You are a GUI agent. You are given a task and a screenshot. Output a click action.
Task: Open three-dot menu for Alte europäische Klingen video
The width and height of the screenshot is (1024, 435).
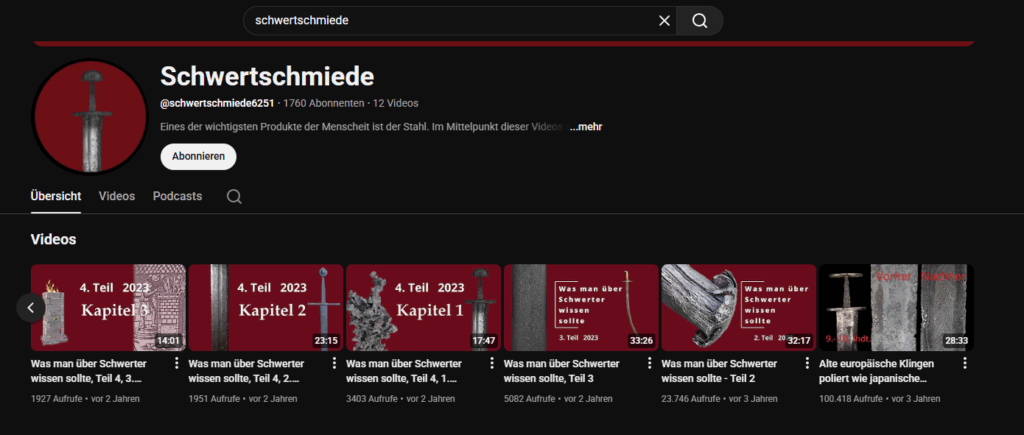[x=965, y=363]
